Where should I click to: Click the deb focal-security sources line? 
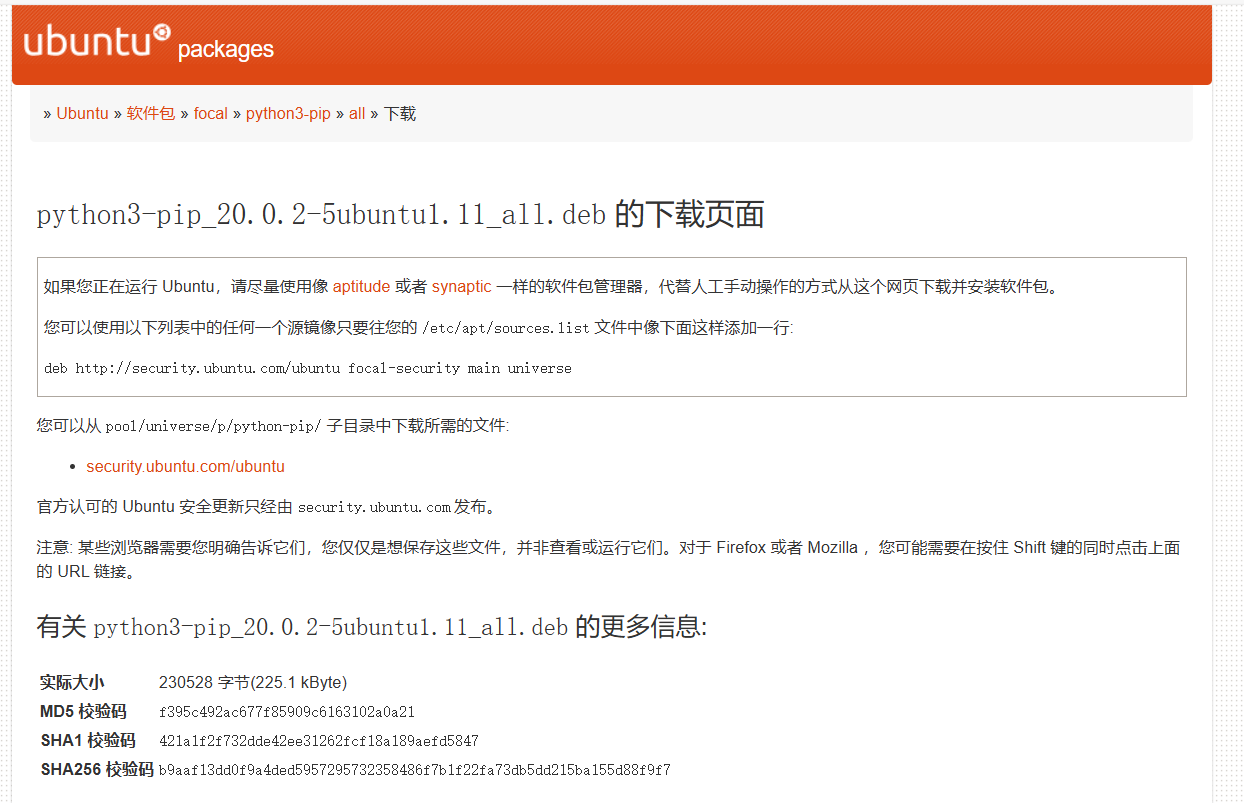pyautogui.click(x=308, y=369)
